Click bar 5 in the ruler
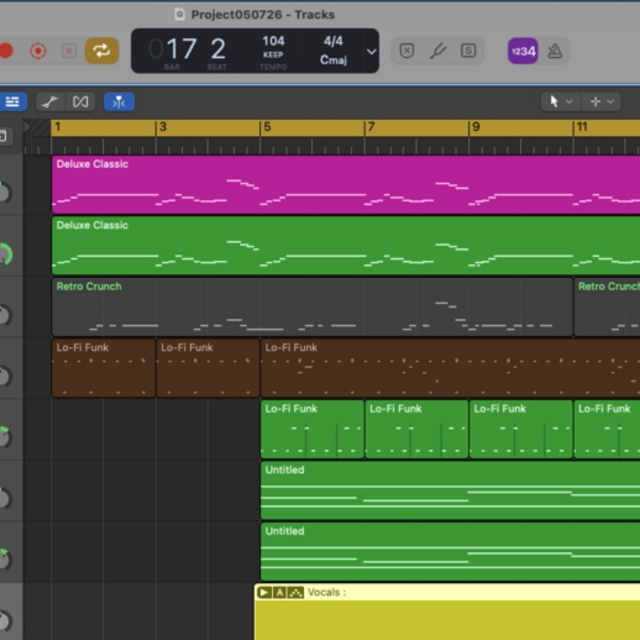This screenshot has width=640, height=640. tap(267, 127)
